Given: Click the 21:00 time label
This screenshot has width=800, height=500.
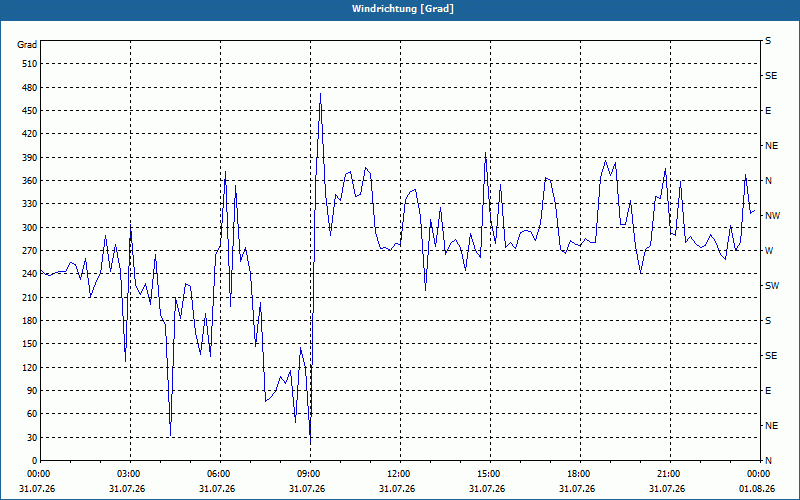Looking at the screenshot, I should tap(667, 474).
